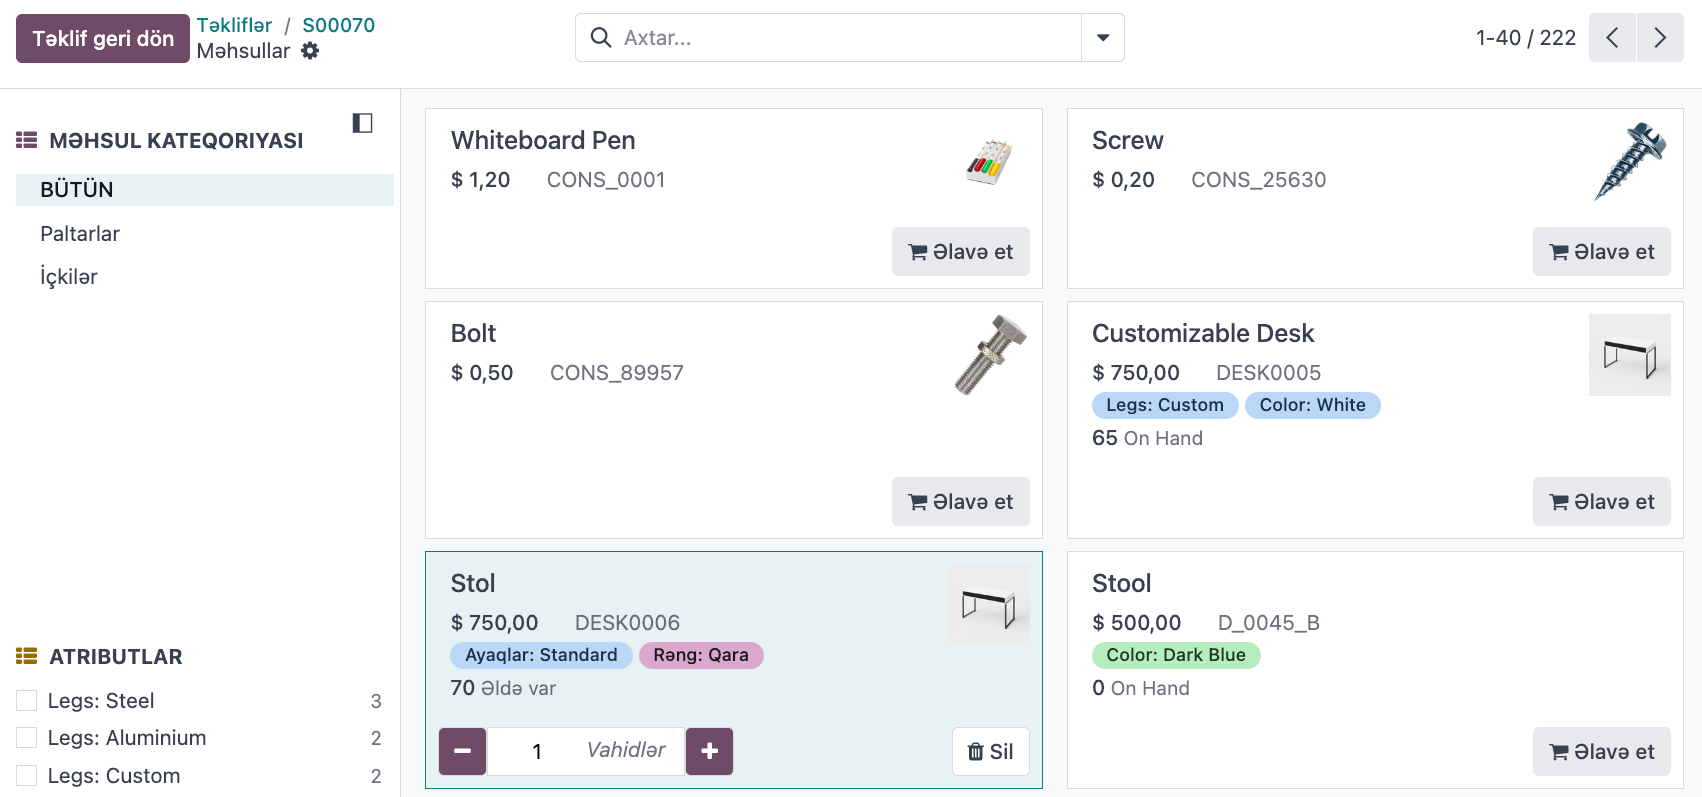Go to next page of products
The image size is (1702, 797).
pyautogui.click(x=1660, y=38)
